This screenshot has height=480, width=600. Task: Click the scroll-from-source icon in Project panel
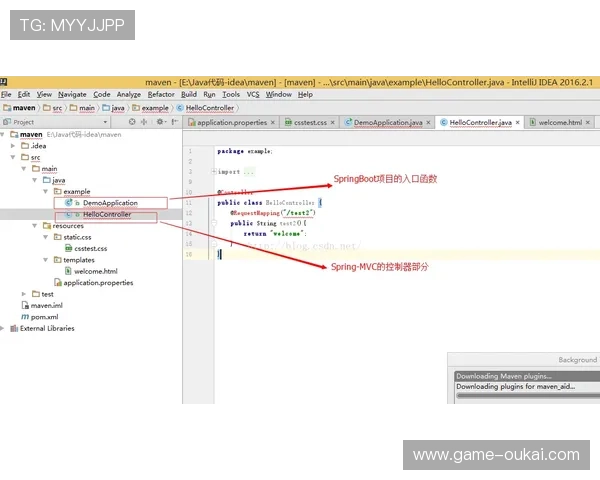tap(132, 122)
